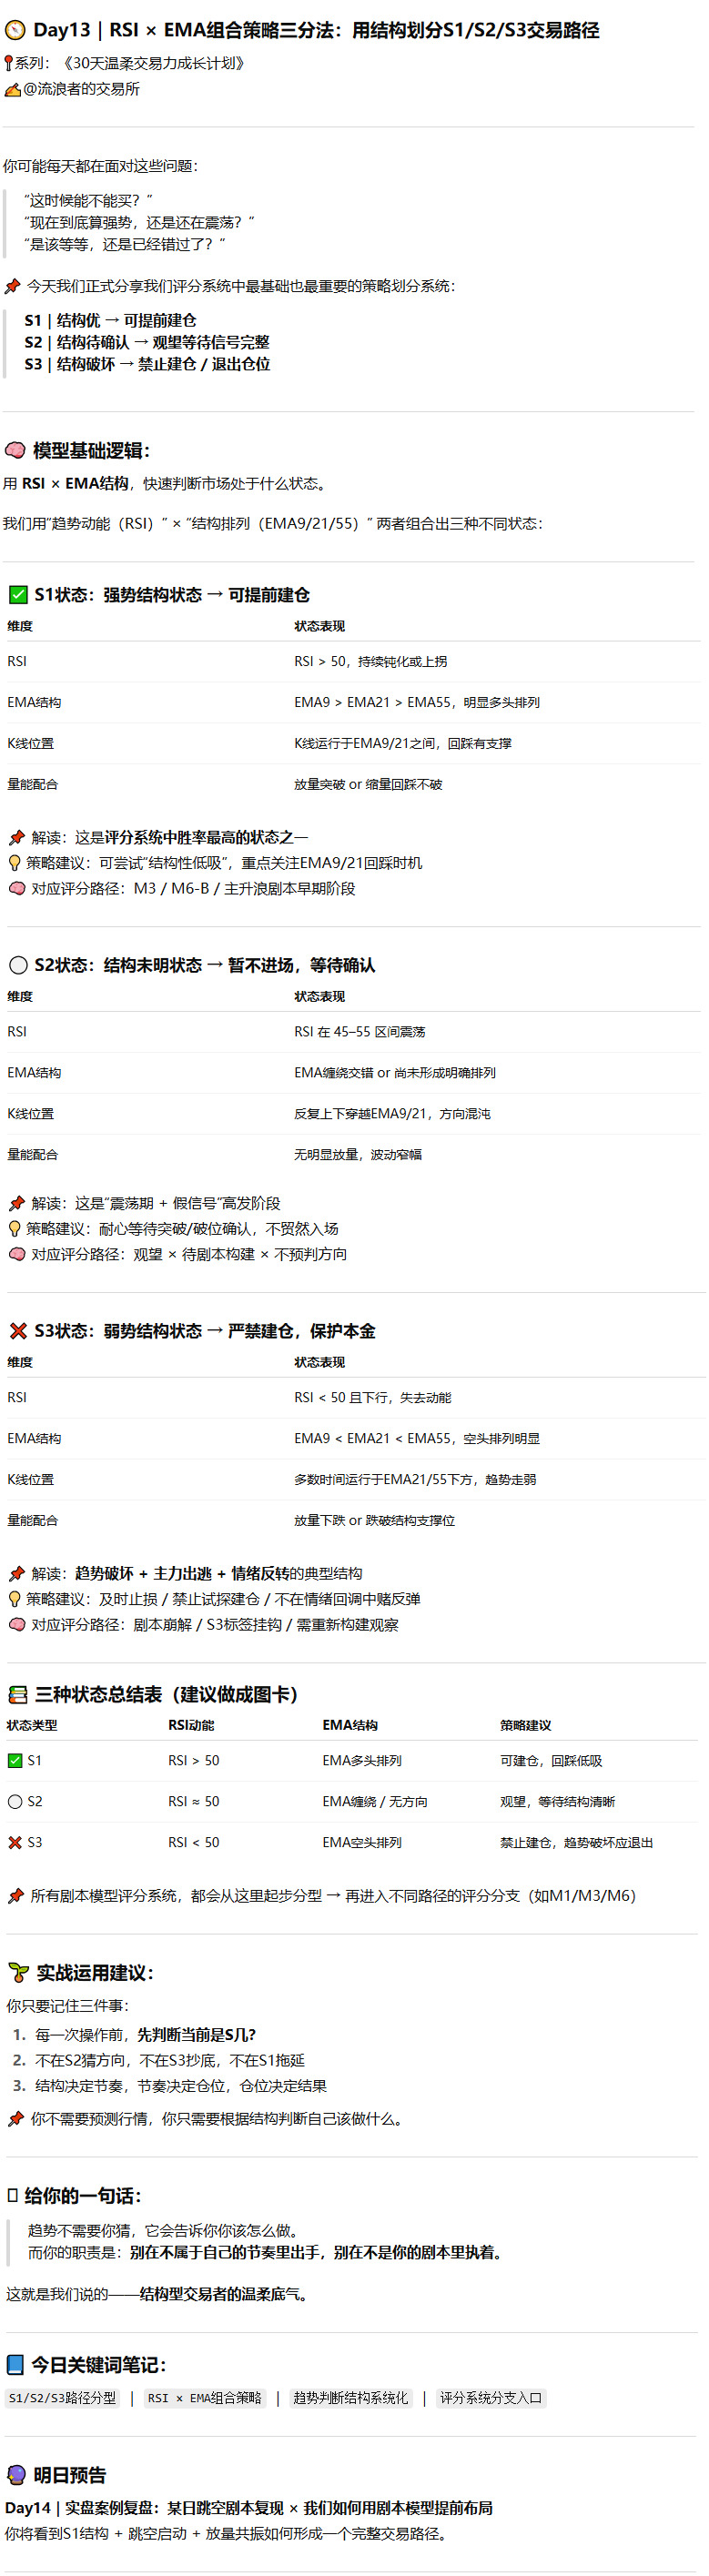Click the white circle beside S2状态 heading
The width and height of the screenshot is (709, 2576).
[x=18, y=965]
